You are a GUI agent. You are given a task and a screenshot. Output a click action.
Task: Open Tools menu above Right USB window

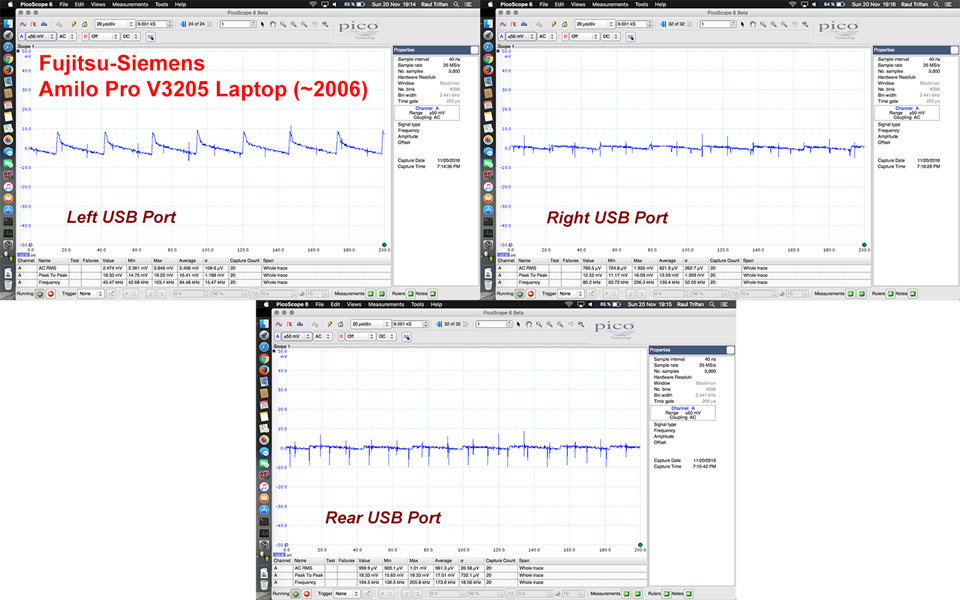642,4
